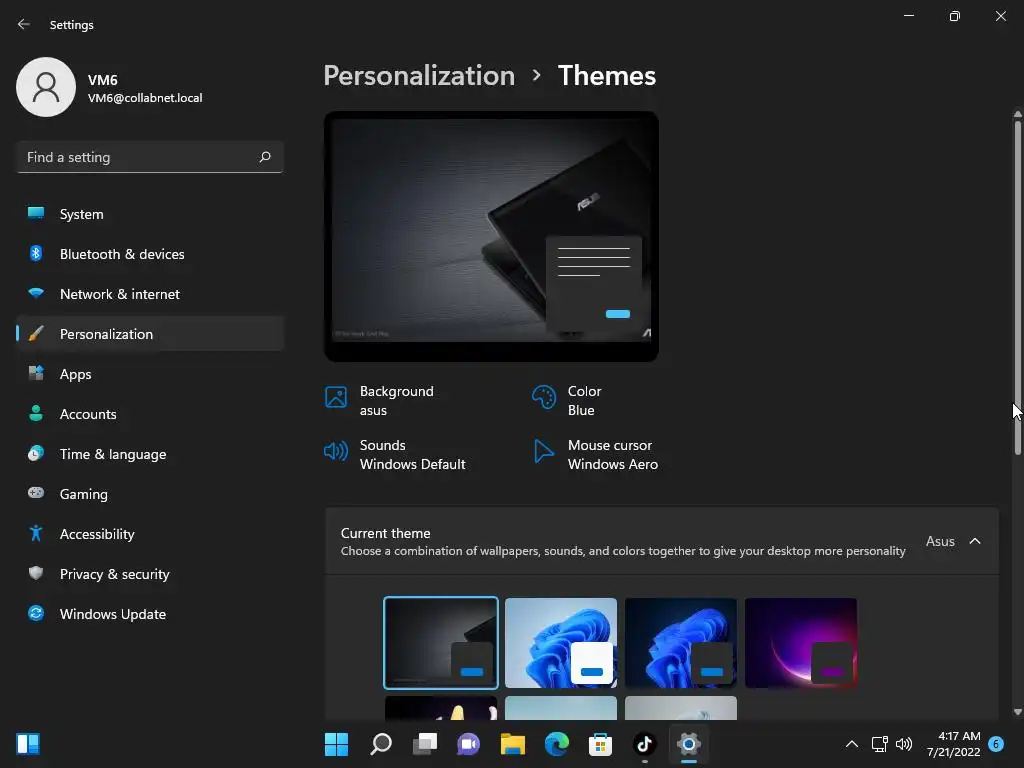Open Bluetooth & devices settings
Screen dimensions: 1024x768
[x=150, y=254]
